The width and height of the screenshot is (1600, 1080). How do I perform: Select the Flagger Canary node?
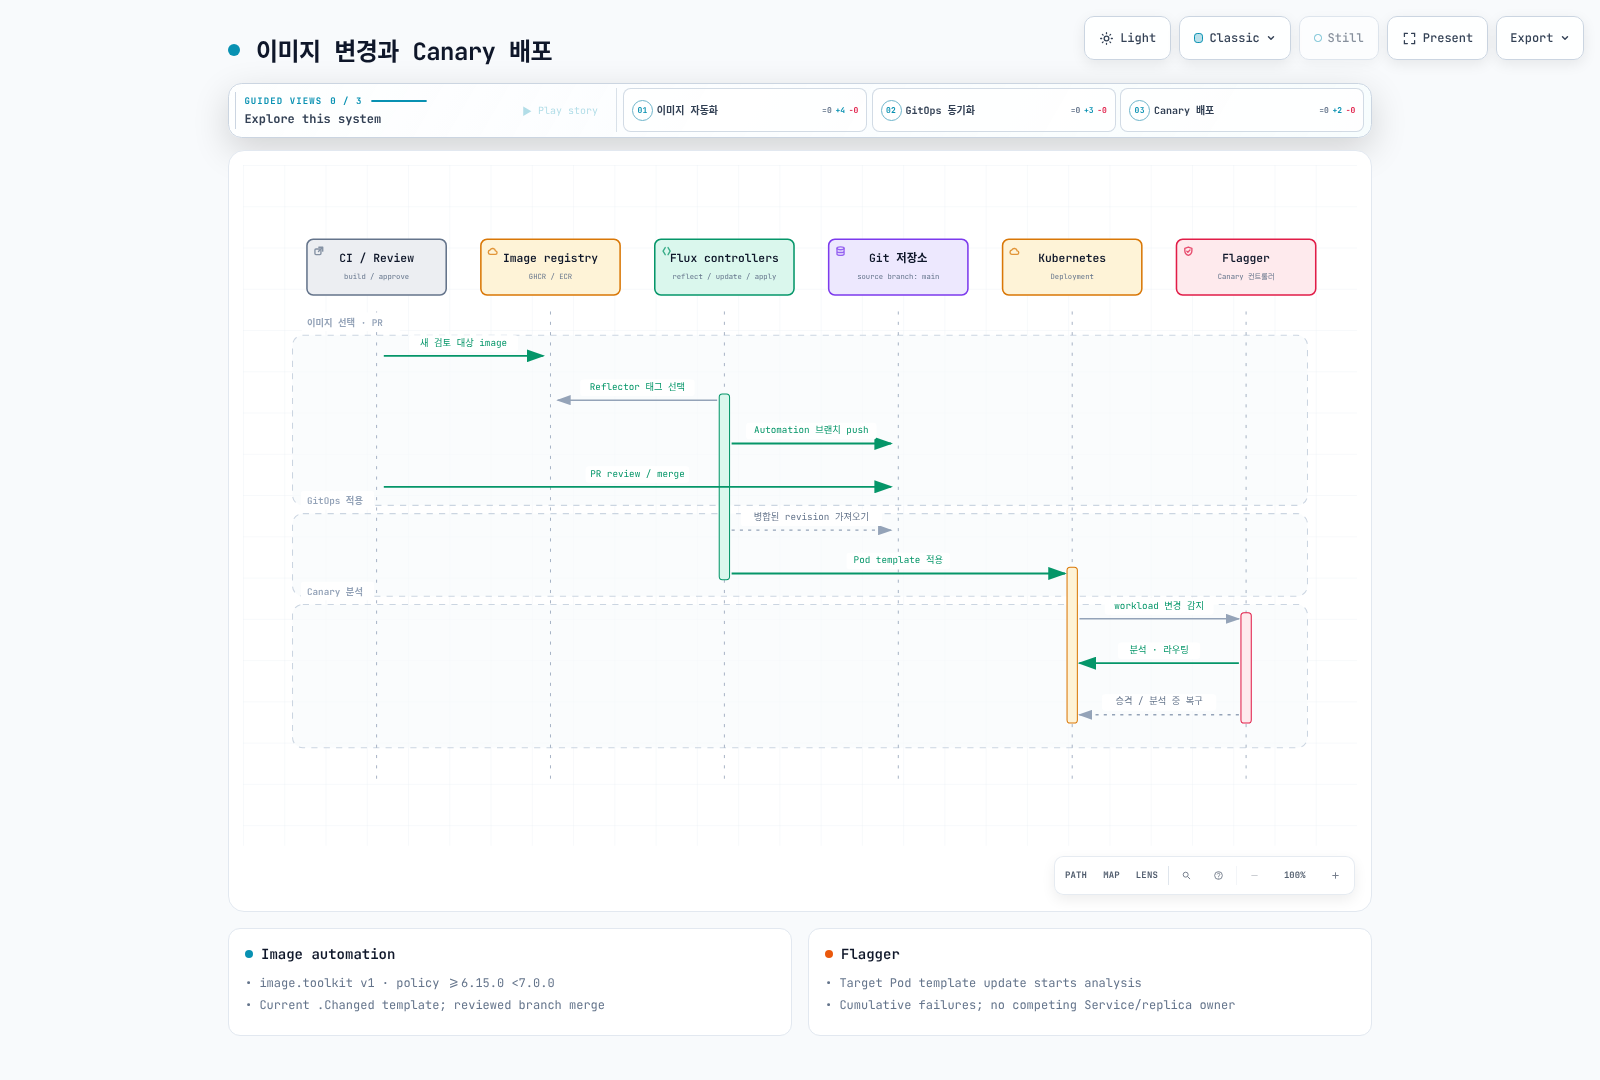1246,267
